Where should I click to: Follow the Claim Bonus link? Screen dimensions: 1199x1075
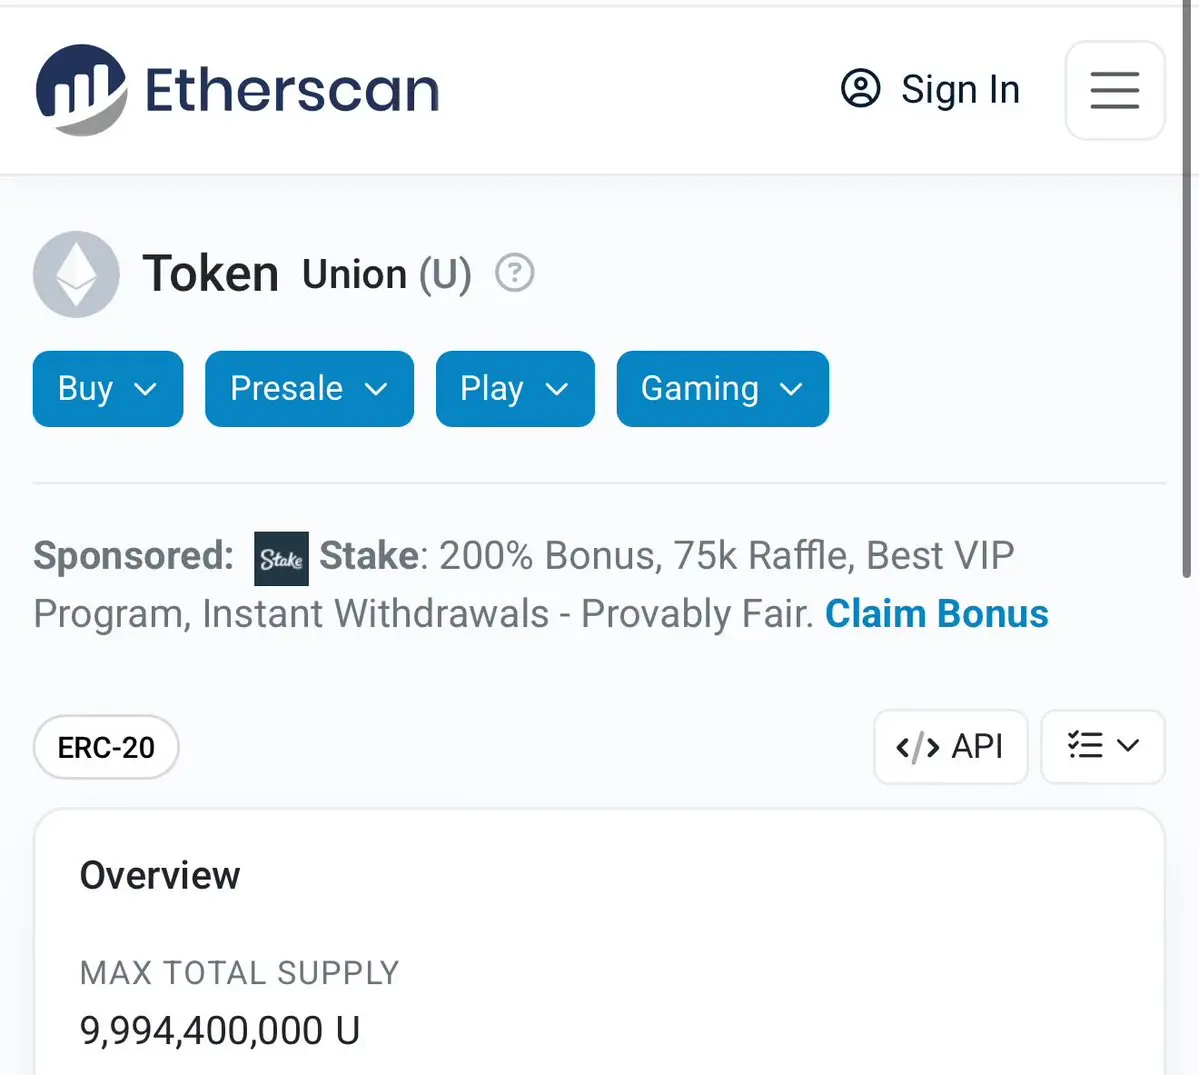[937, 613]
